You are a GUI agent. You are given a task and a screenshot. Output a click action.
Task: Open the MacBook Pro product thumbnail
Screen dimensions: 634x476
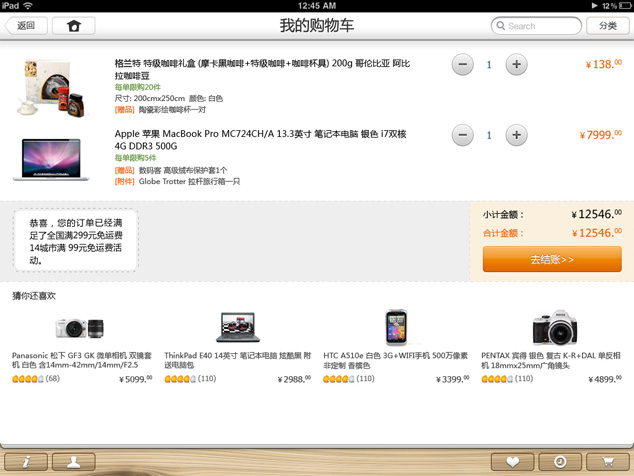click(x=51, y=158)
